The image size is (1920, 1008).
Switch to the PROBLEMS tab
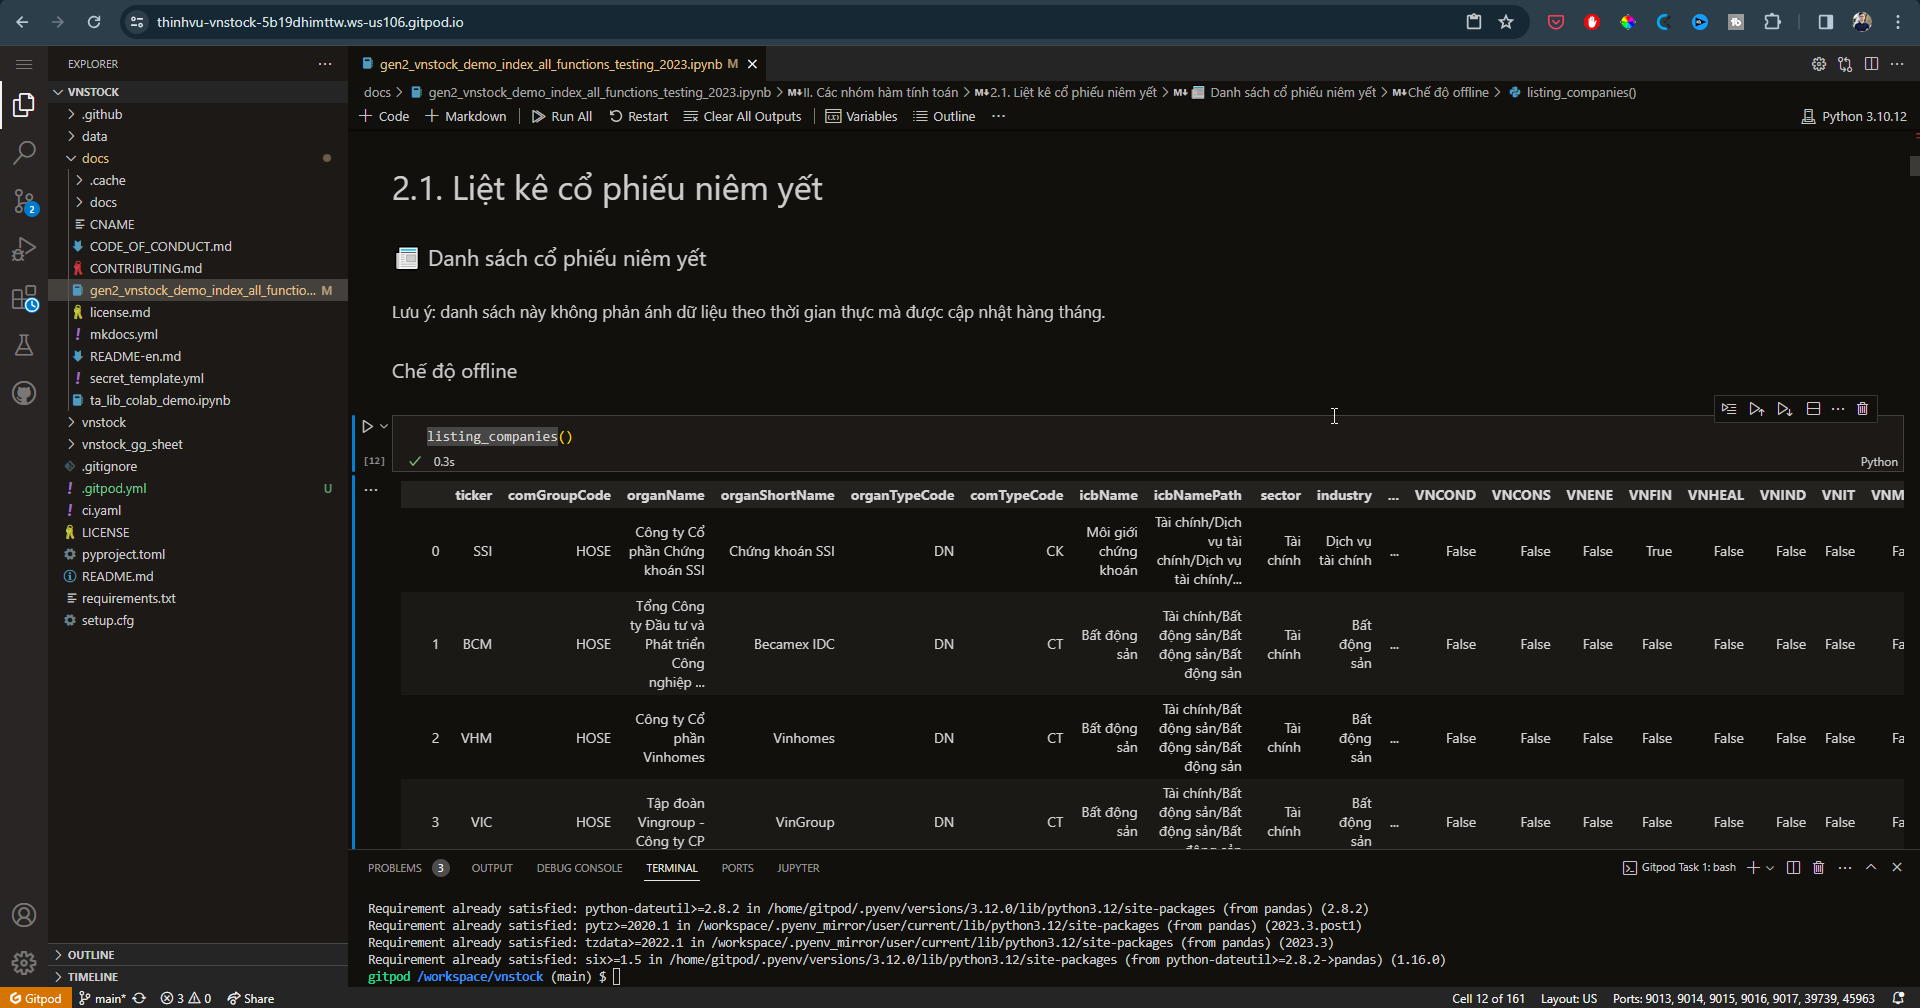(x=395, y=868)
